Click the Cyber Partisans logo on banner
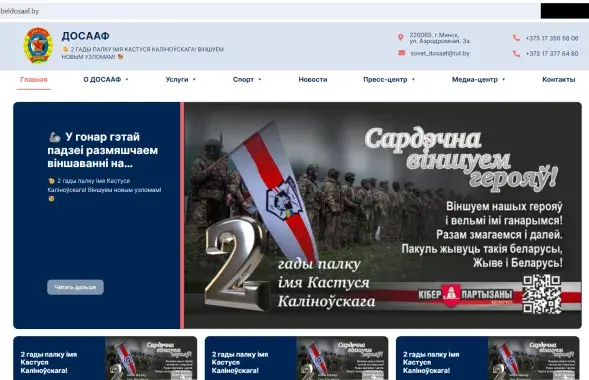Image resolution: width=589 pixels, height=380 pixels. point(465,295)
